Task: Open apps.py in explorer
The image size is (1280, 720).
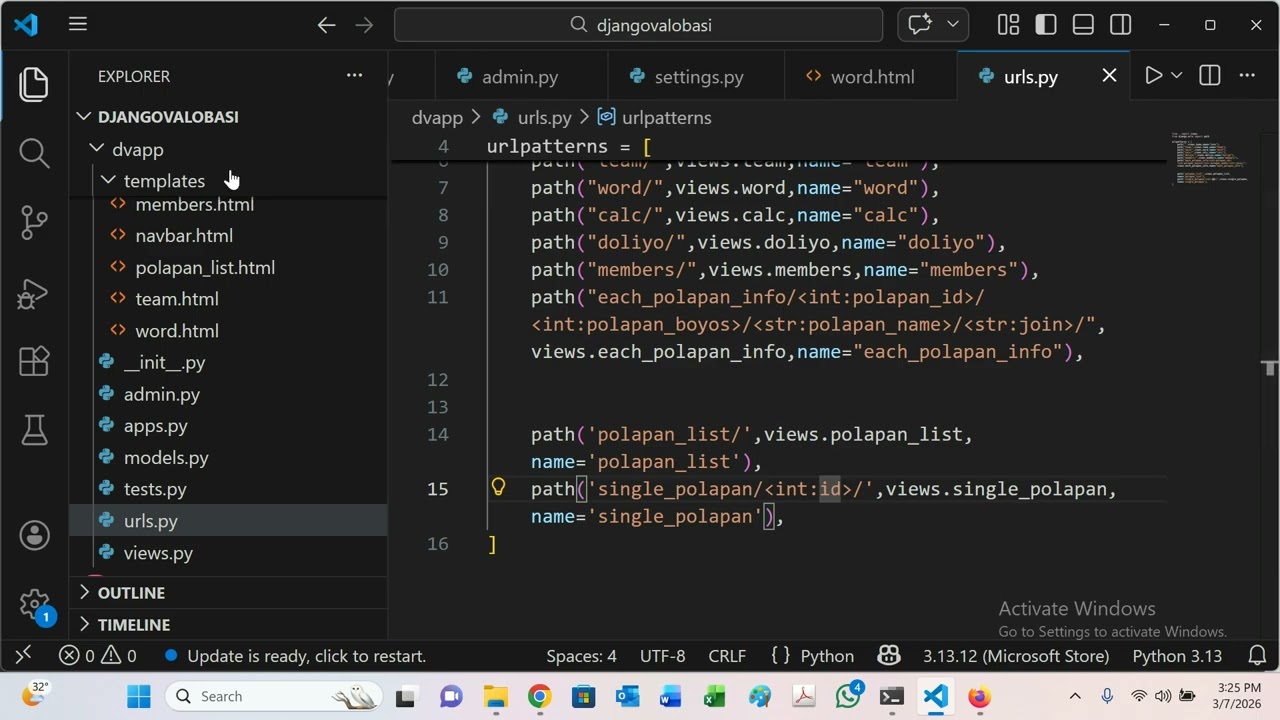Action: tap(155, 426)
